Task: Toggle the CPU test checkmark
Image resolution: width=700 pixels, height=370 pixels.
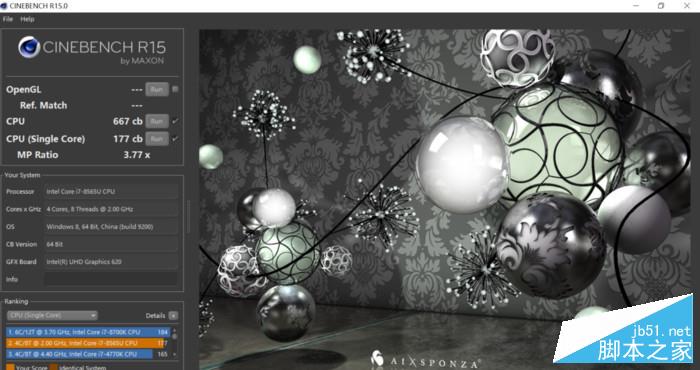Action: [175, 121]
